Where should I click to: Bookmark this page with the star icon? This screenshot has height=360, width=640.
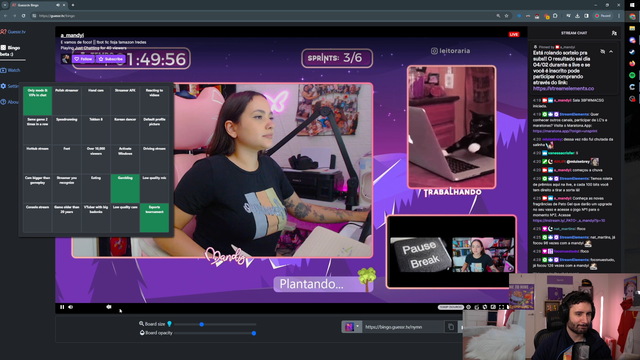click(507, 16)
